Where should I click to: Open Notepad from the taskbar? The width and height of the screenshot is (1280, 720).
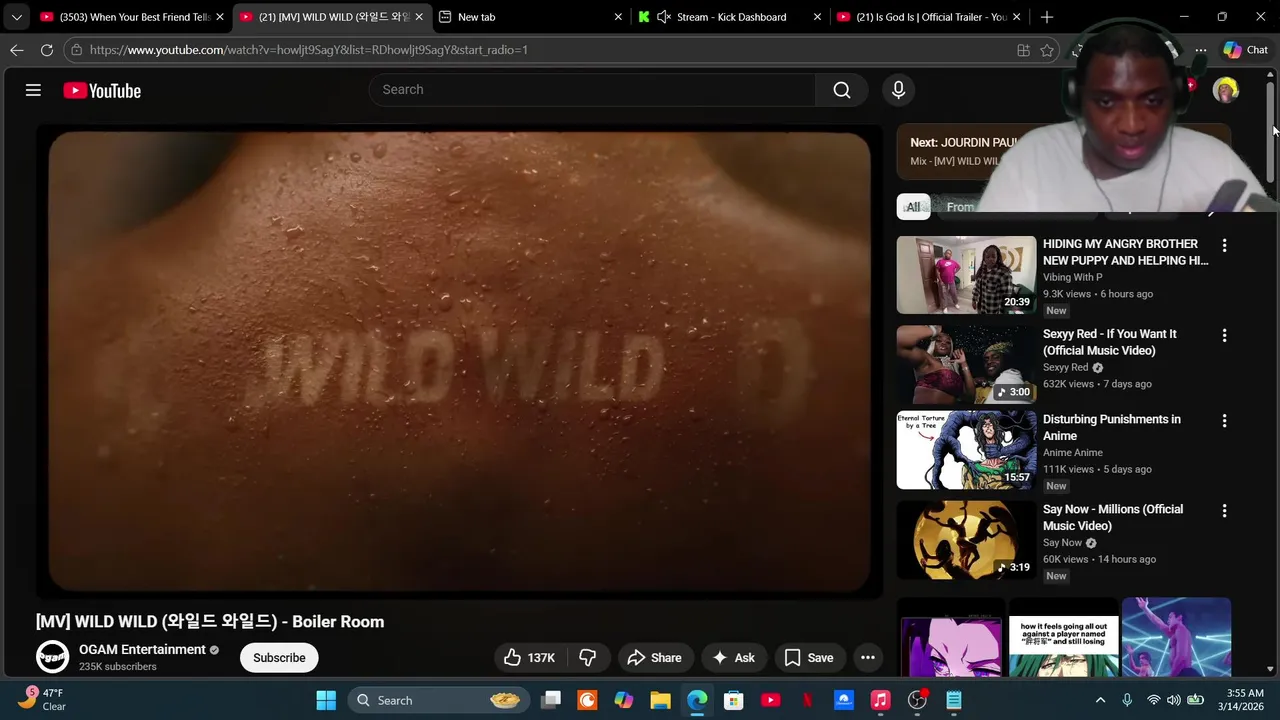click(x=954, y=700)
